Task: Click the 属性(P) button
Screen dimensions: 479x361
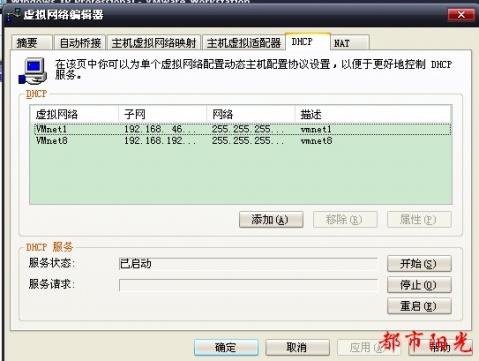Action: coord(419,220)
